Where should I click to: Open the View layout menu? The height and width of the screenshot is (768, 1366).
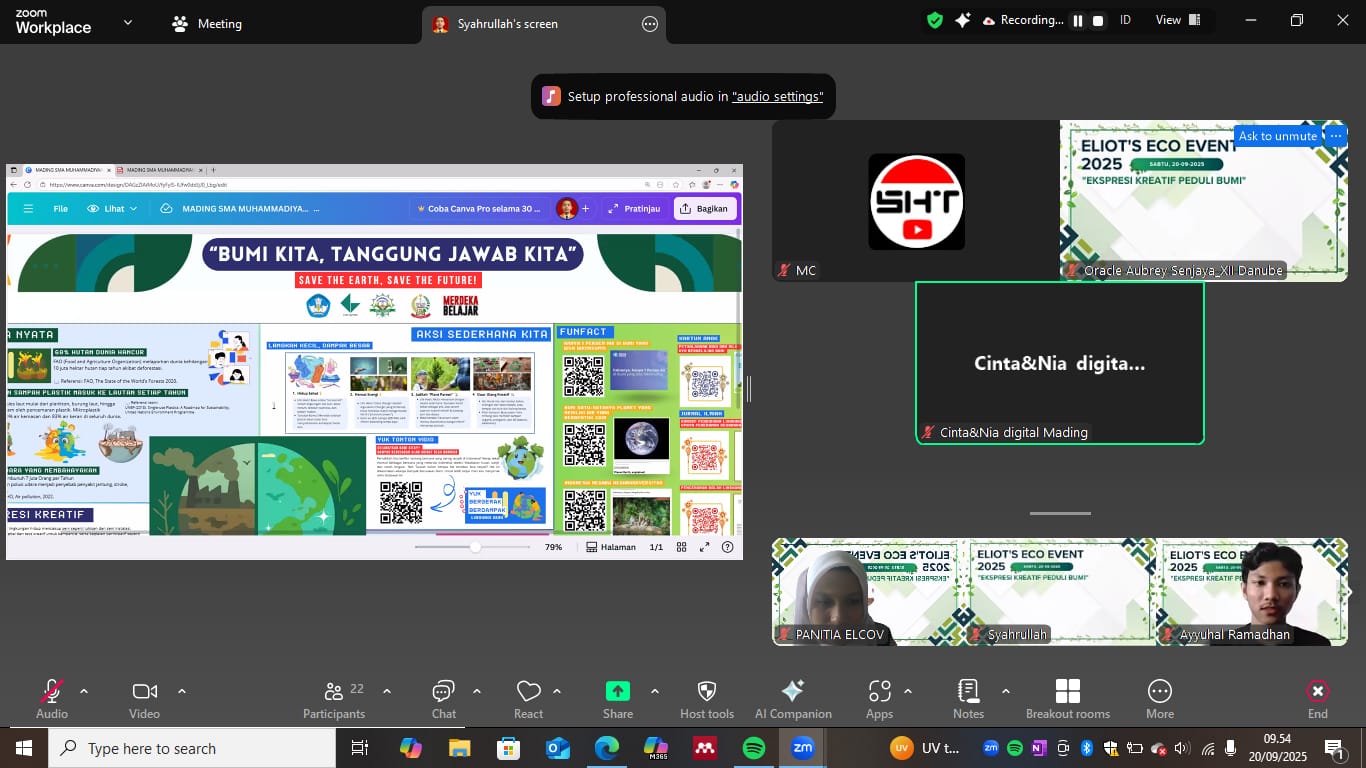tap(1168, 20)
